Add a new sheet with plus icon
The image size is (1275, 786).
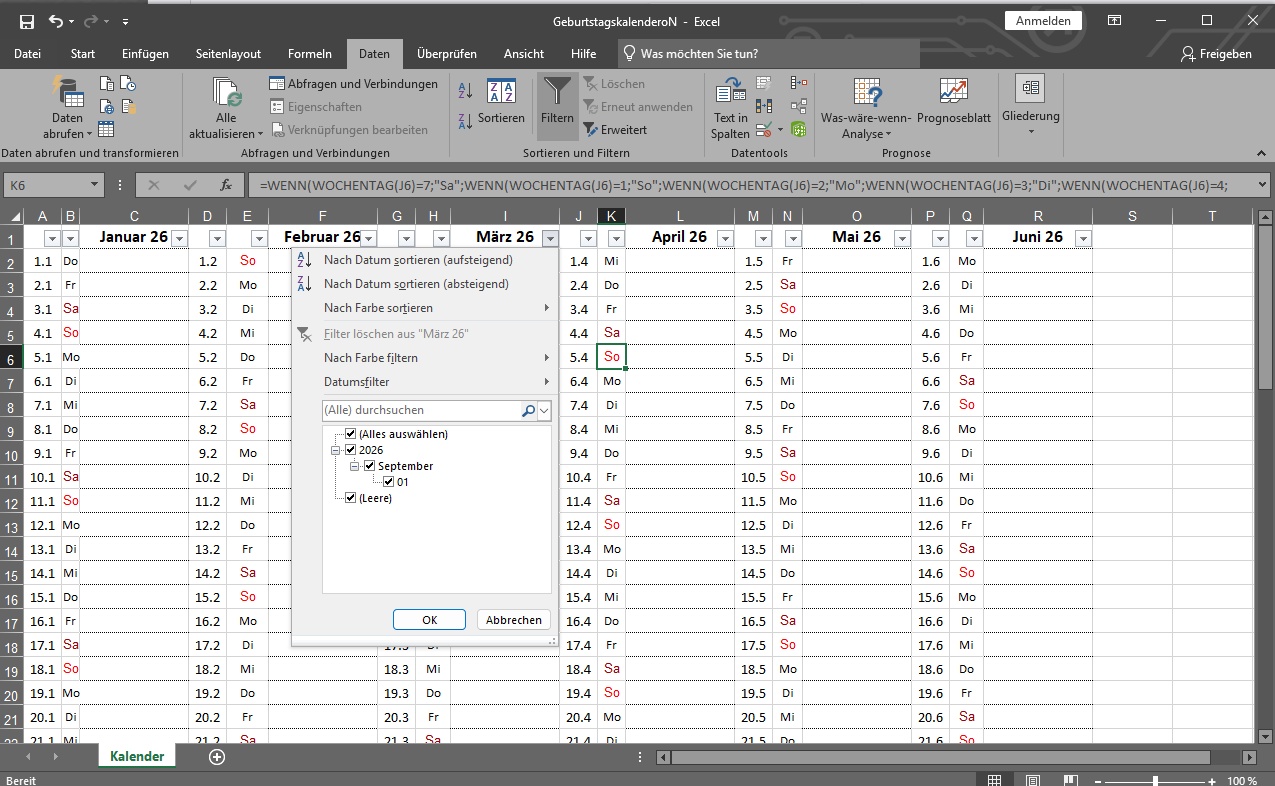point(216,757)
